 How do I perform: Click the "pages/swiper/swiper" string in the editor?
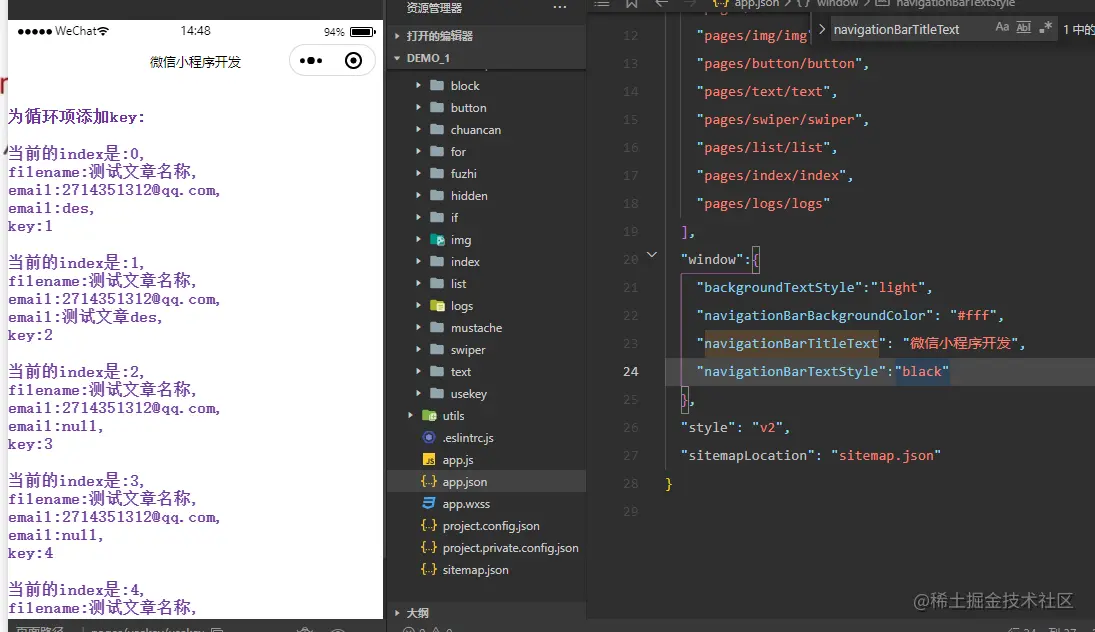[x=779, y=119]
